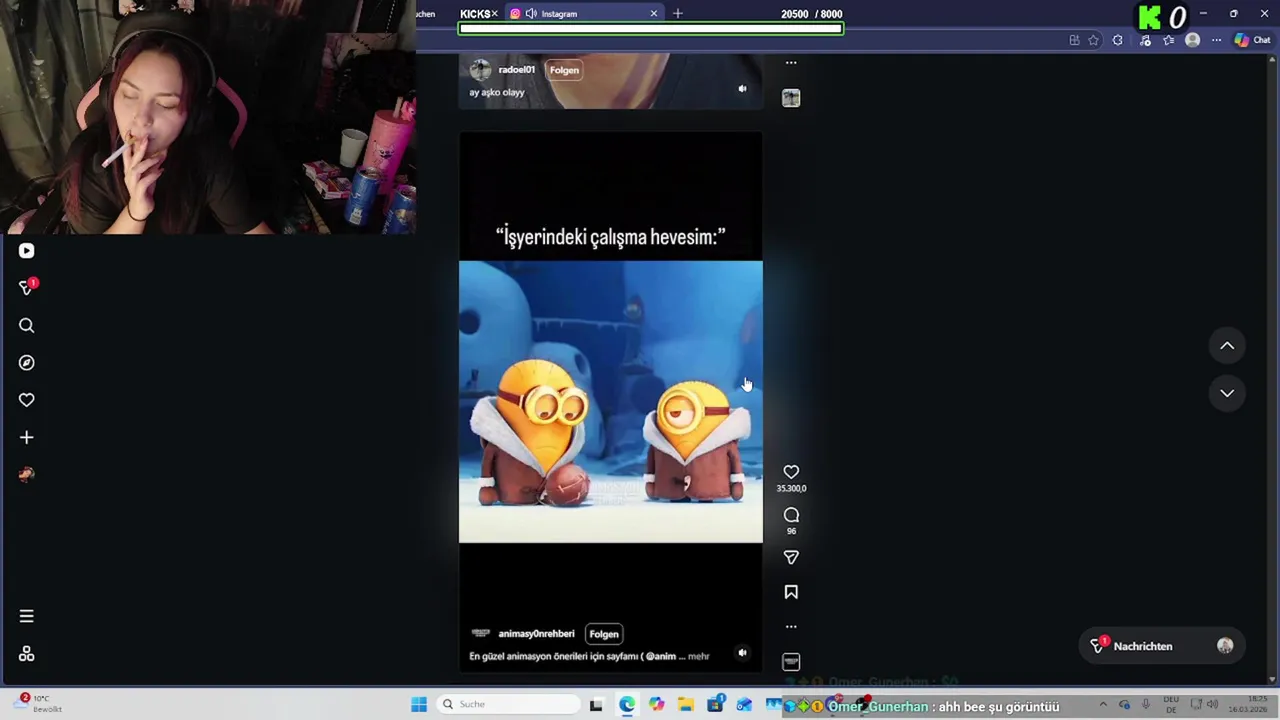1280x720 pixels.
Task: Open browser extensions puzzle icon
Action: coord(1118,40)
